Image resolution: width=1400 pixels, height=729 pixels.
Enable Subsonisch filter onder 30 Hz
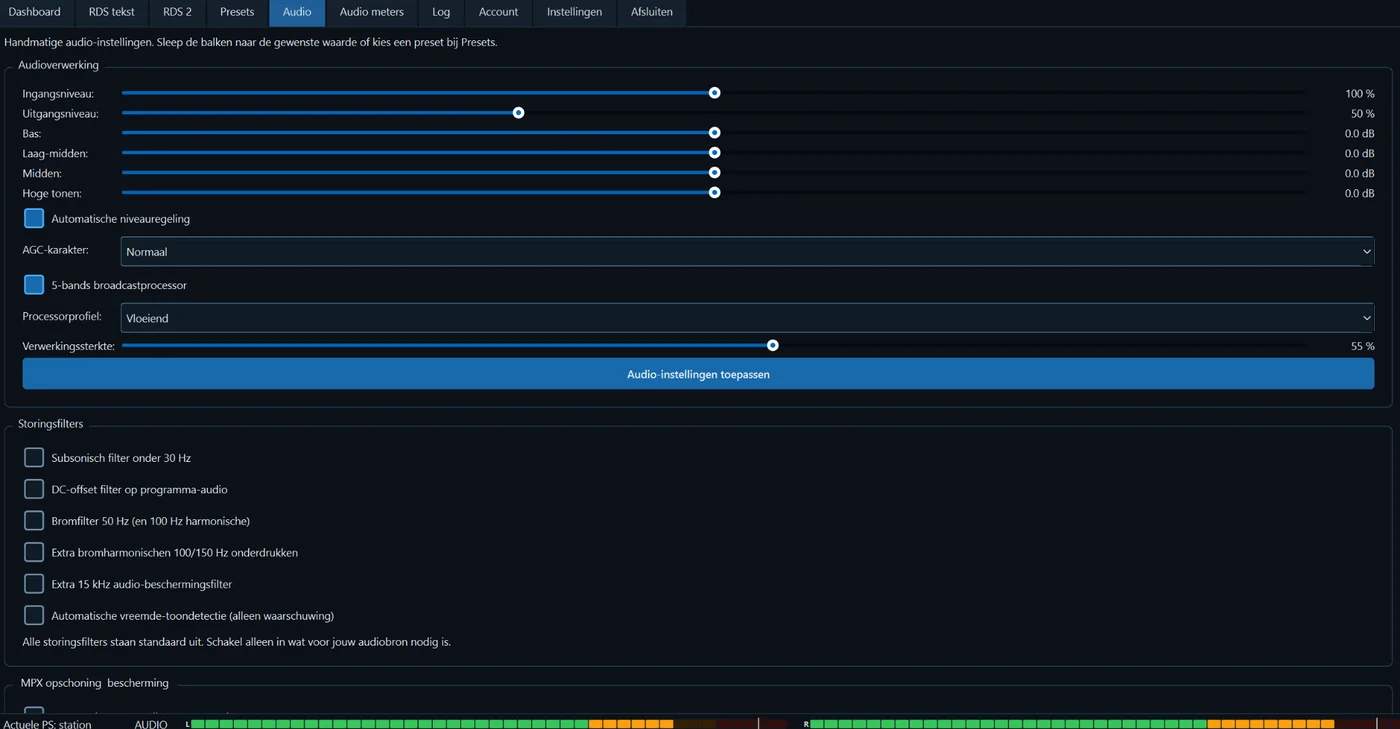click(x=34, y=457)
